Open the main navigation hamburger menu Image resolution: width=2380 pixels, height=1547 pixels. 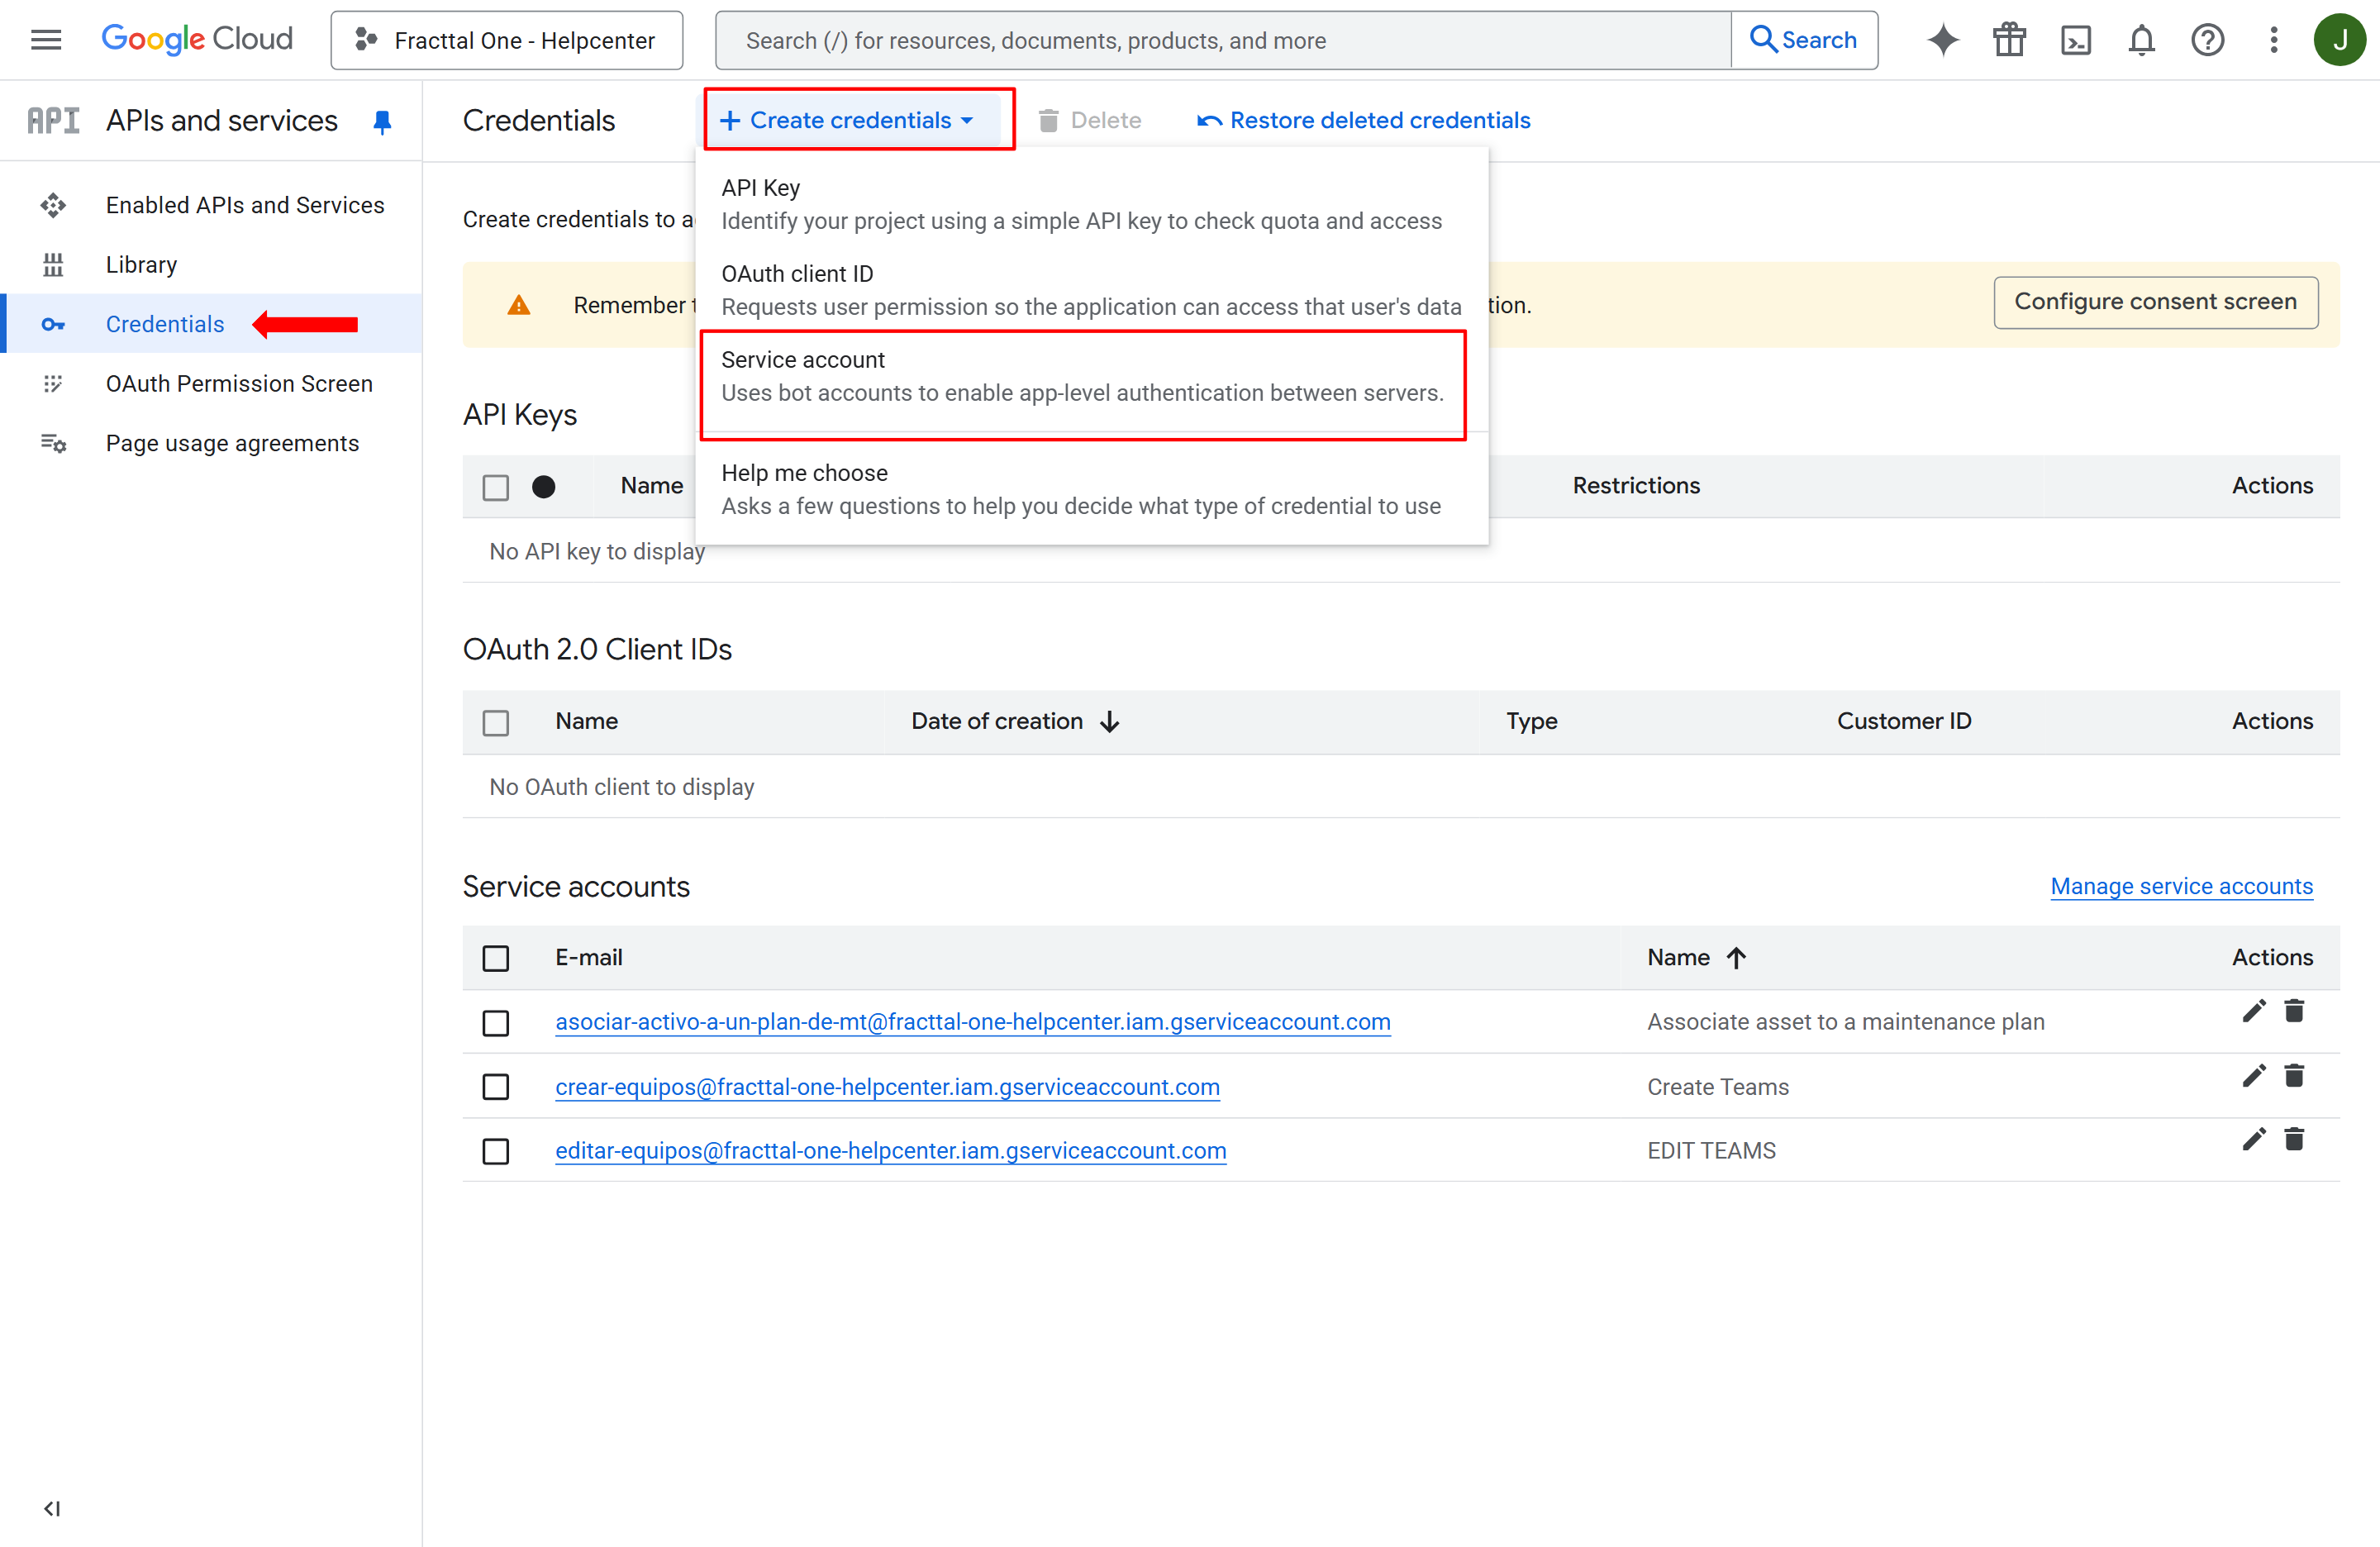pos(46,40)
